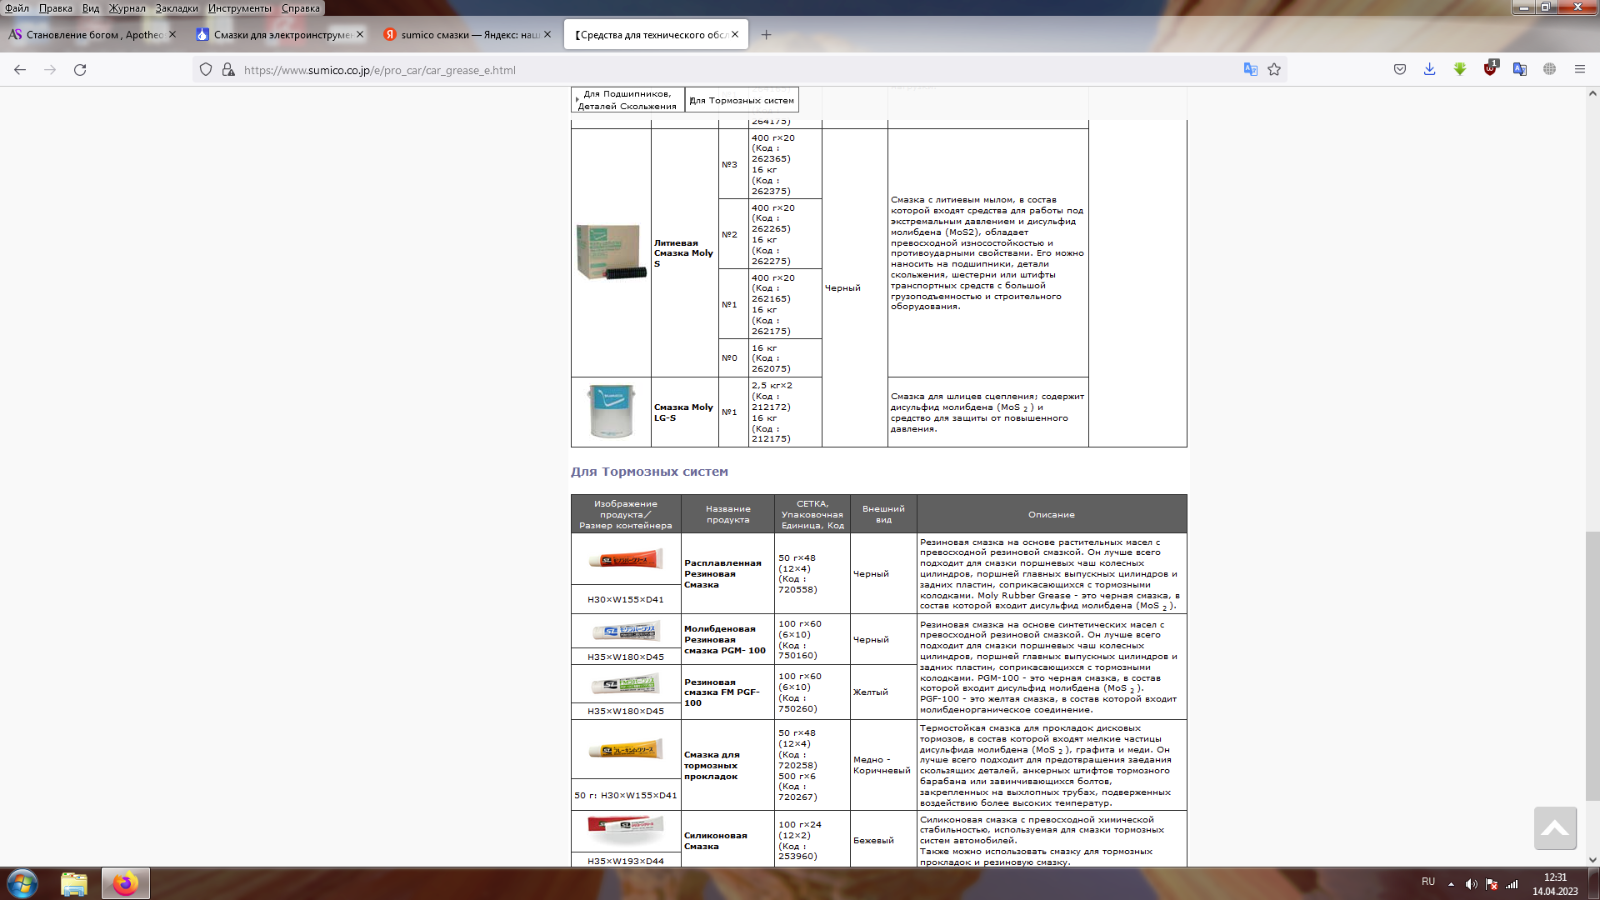Go back to the previous page

pos(20,70)
